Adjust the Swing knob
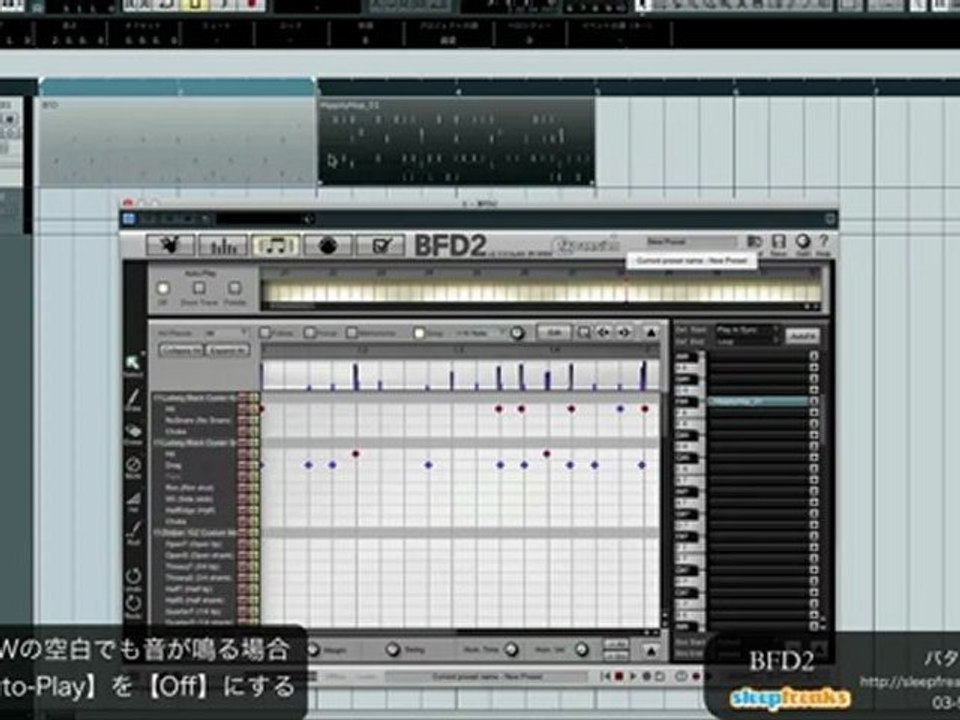Screen dimensions: 960x720 pos(393,649)
